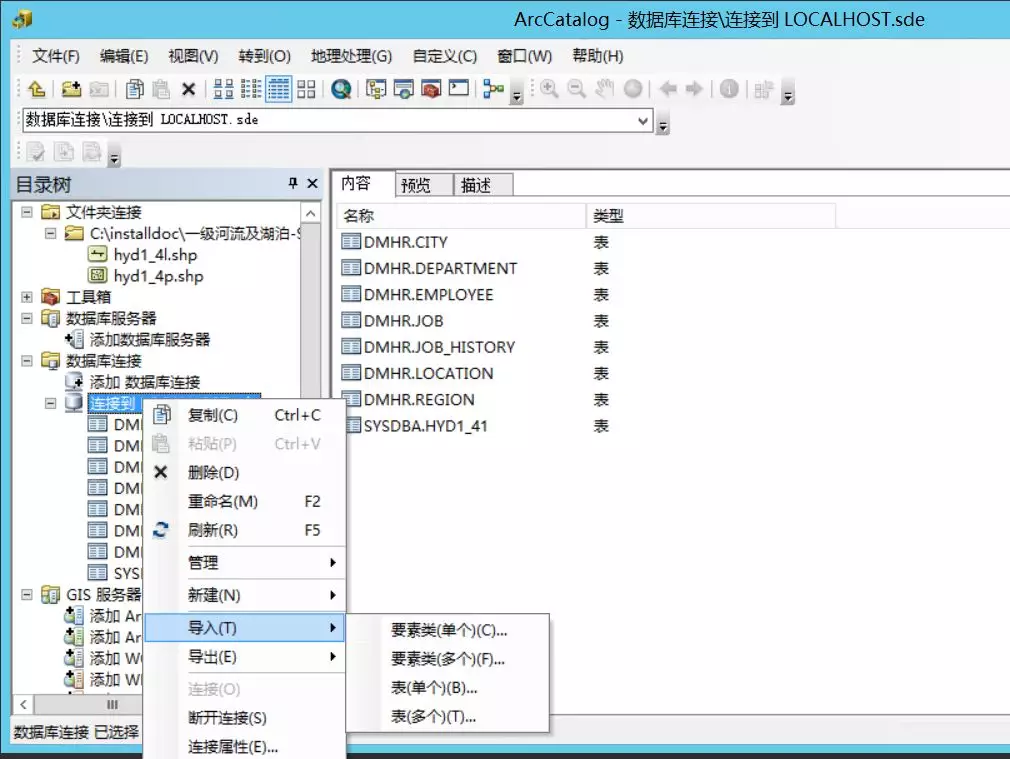Activate the Zoom In tool

[x=547, y=88]
